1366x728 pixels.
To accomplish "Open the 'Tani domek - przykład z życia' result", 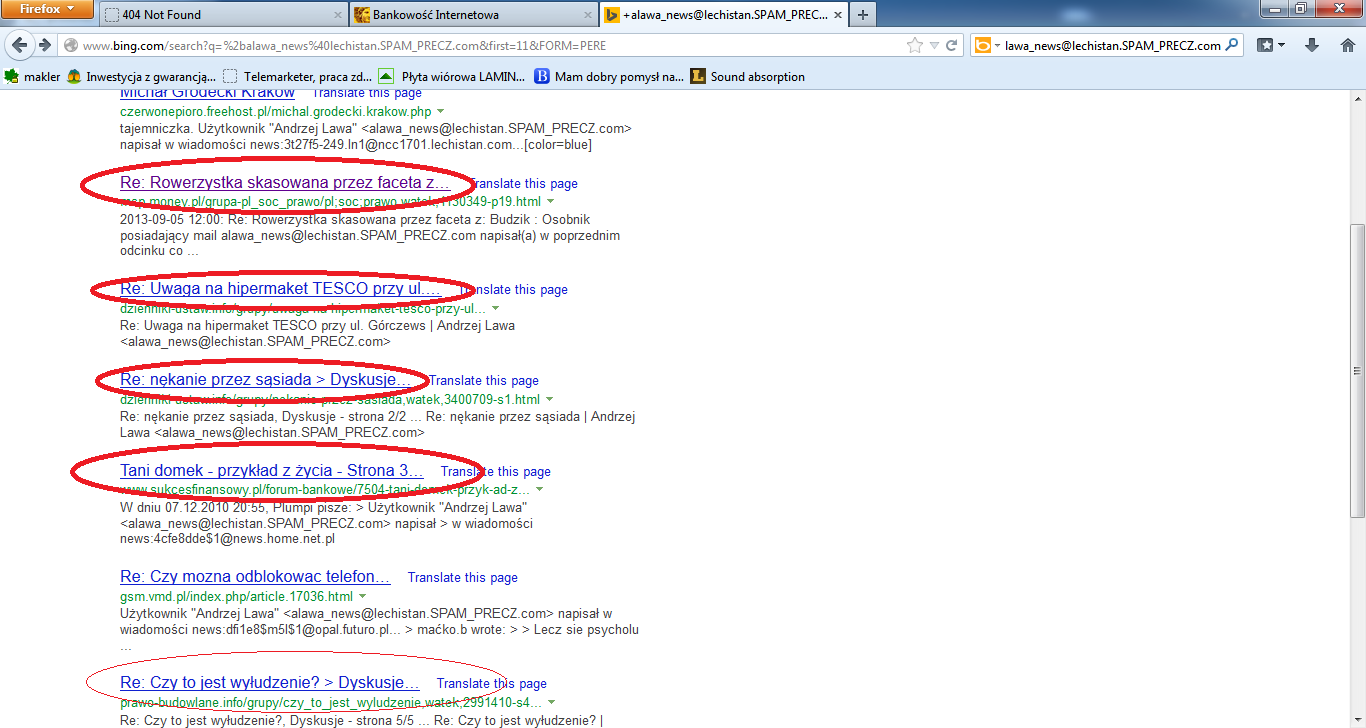I will [271, 471].
